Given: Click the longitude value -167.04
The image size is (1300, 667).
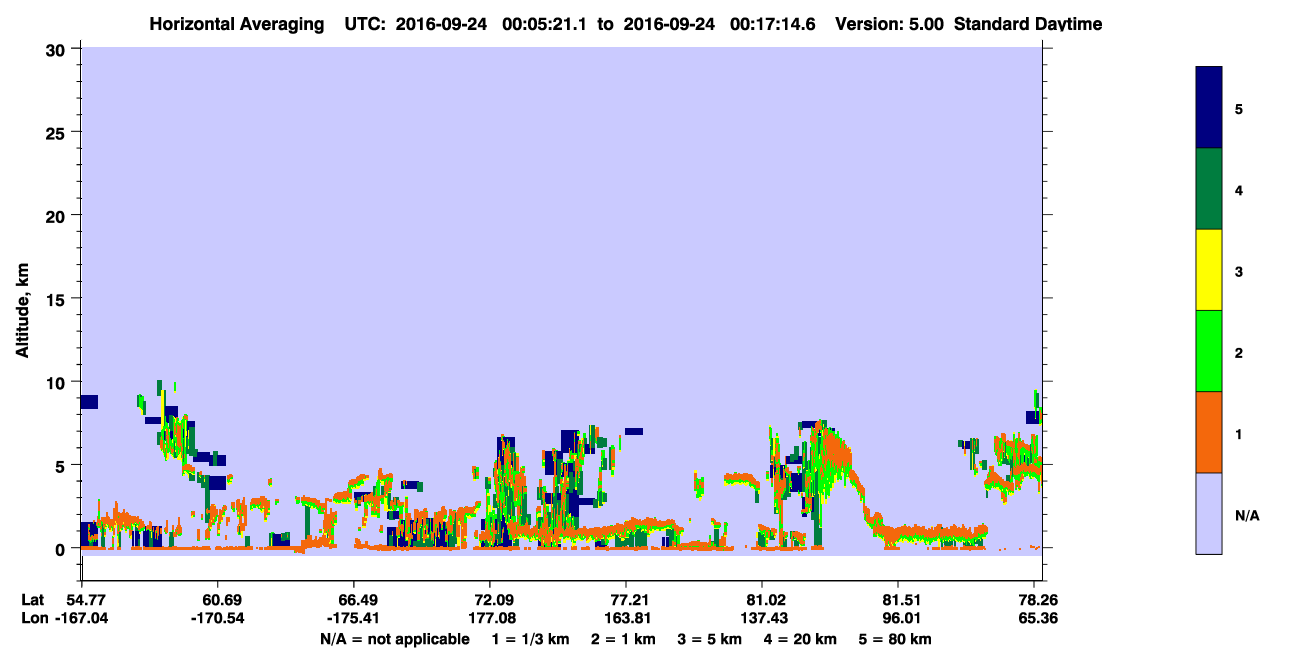Looking at the screenshot, I should pos(81,618).
